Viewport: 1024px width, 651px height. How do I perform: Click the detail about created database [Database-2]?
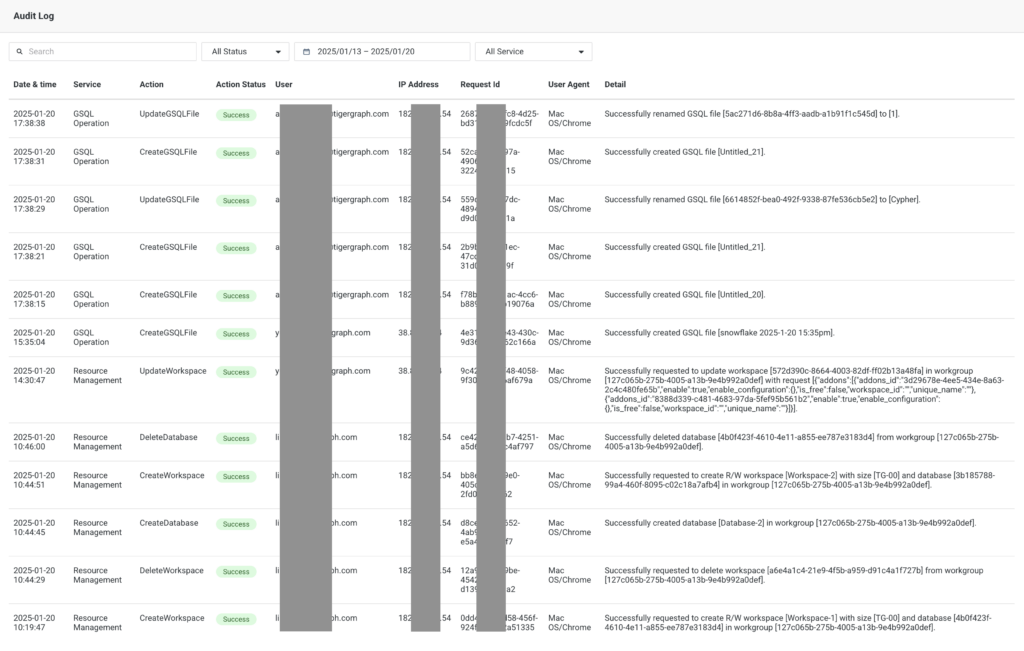coord(790,523)
